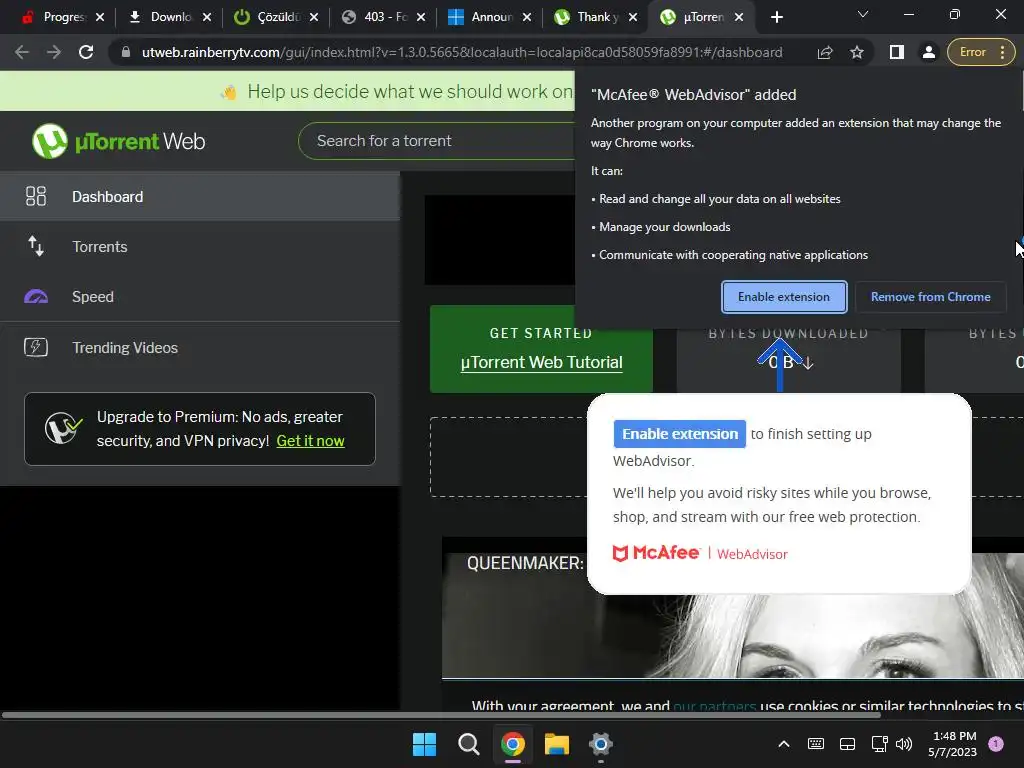Close the Download tab
Viewport: 1024px width, 768px height.
coord(207,18)
